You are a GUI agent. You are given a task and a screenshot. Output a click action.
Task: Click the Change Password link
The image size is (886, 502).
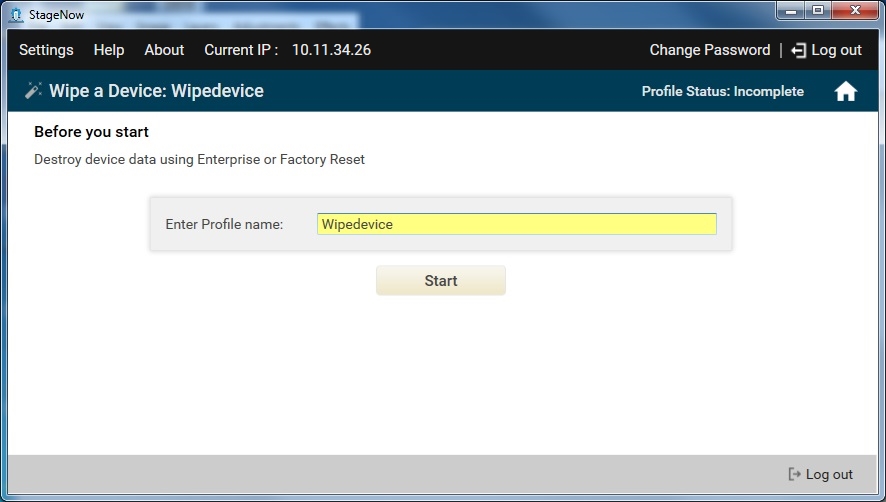click(709, 50)
